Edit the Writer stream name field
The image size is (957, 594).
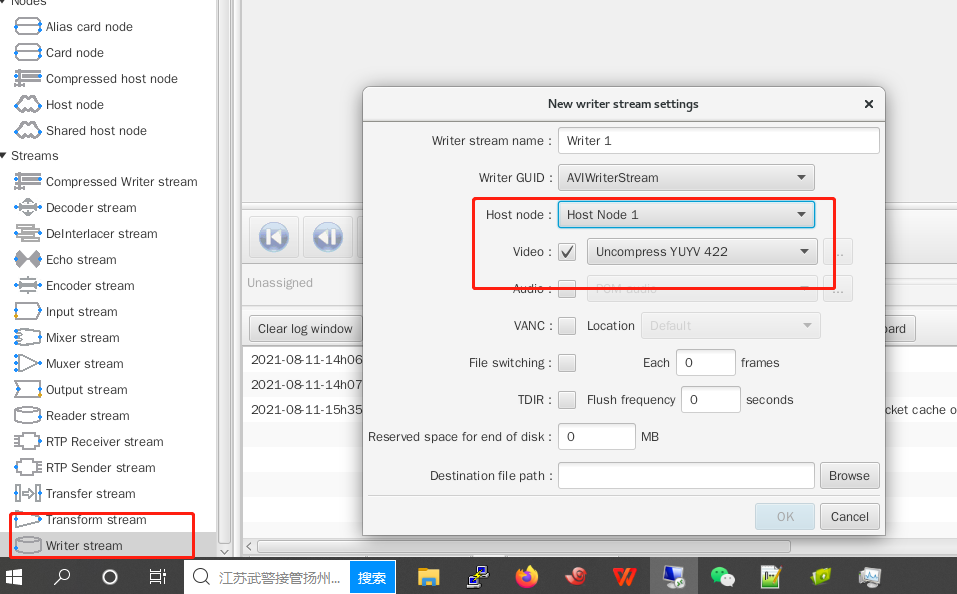click(718, 140)
